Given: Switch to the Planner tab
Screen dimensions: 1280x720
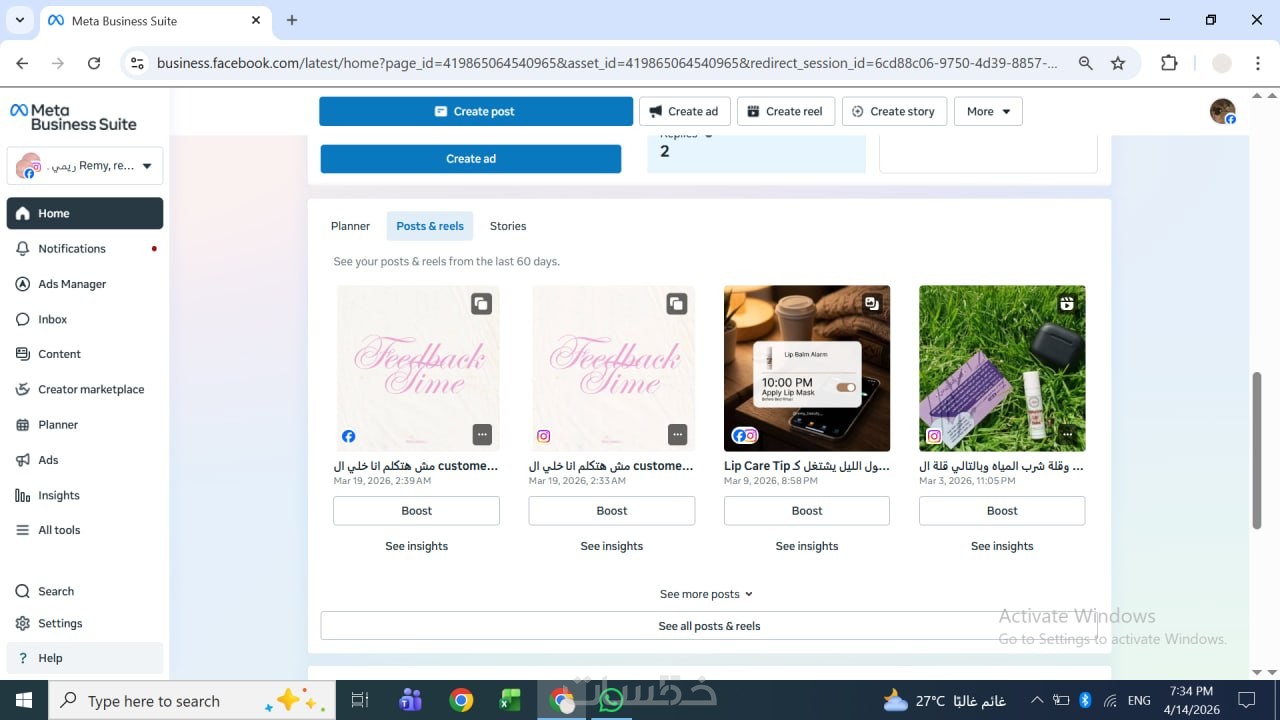Looking at the screenshot, I should click(x=350, y=226).
